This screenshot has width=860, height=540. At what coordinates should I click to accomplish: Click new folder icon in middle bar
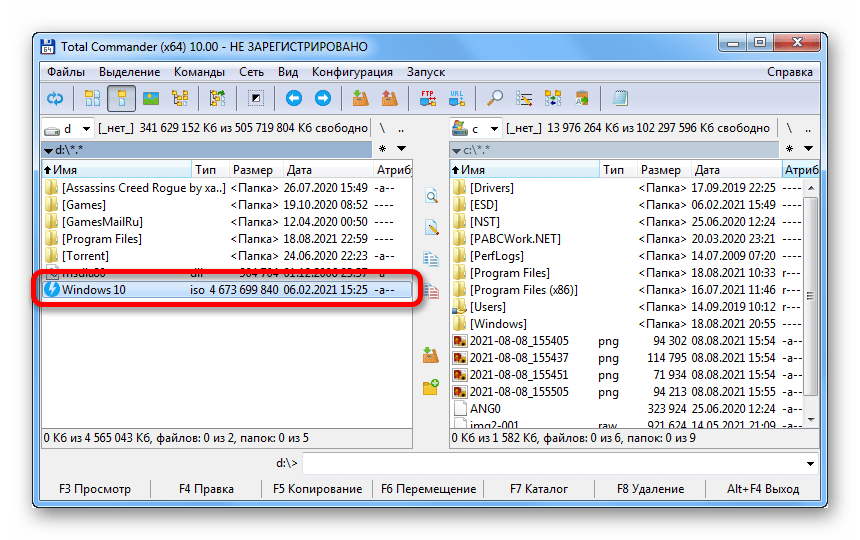(431, 387)
